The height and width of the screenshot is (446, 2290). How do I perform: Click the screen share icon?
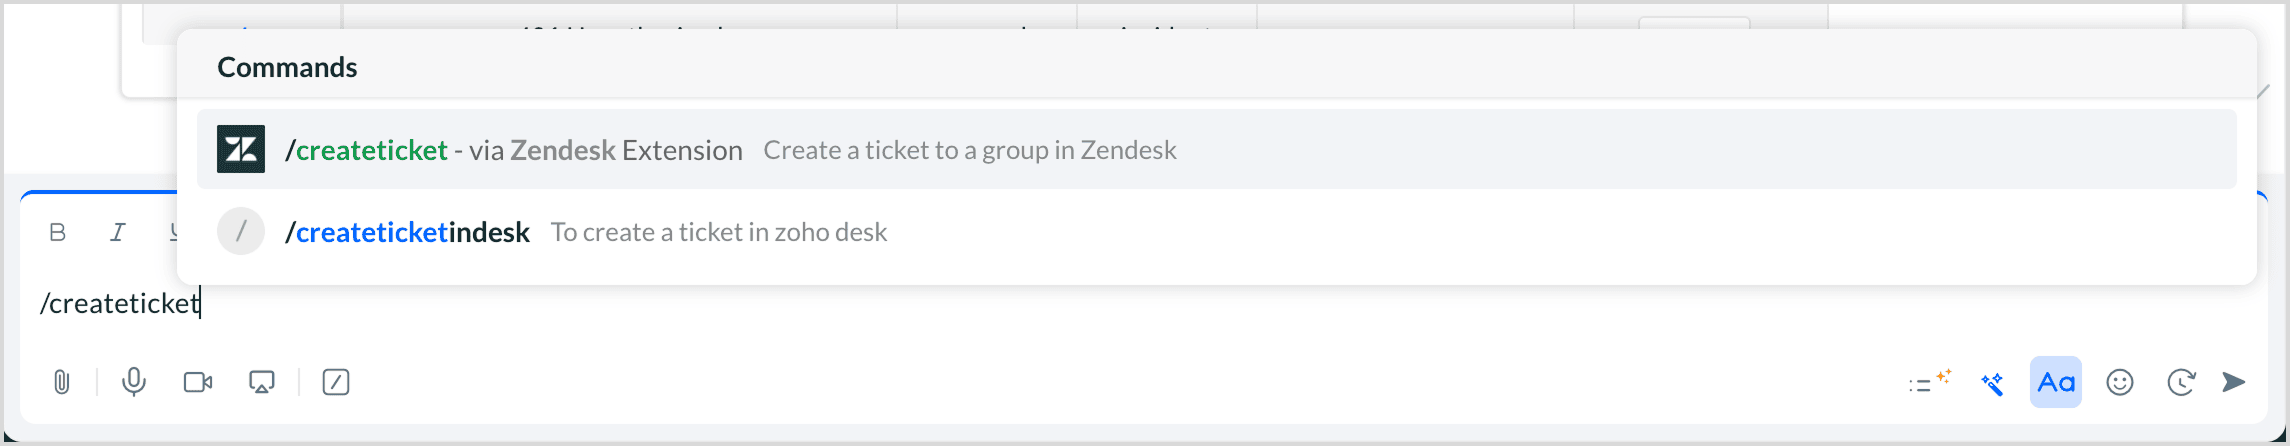(x=262, y=382)
